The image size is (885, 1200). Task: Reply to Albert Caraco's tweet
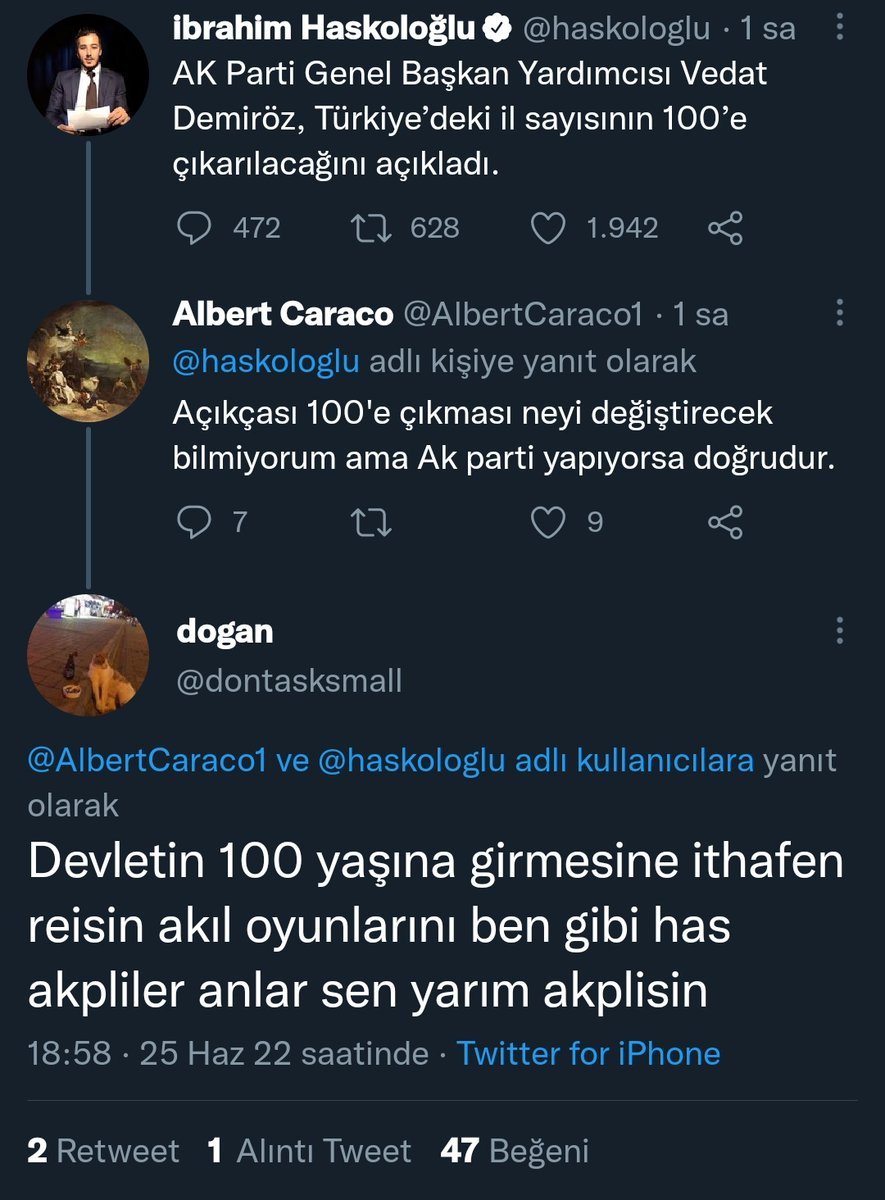coord(195,522)
